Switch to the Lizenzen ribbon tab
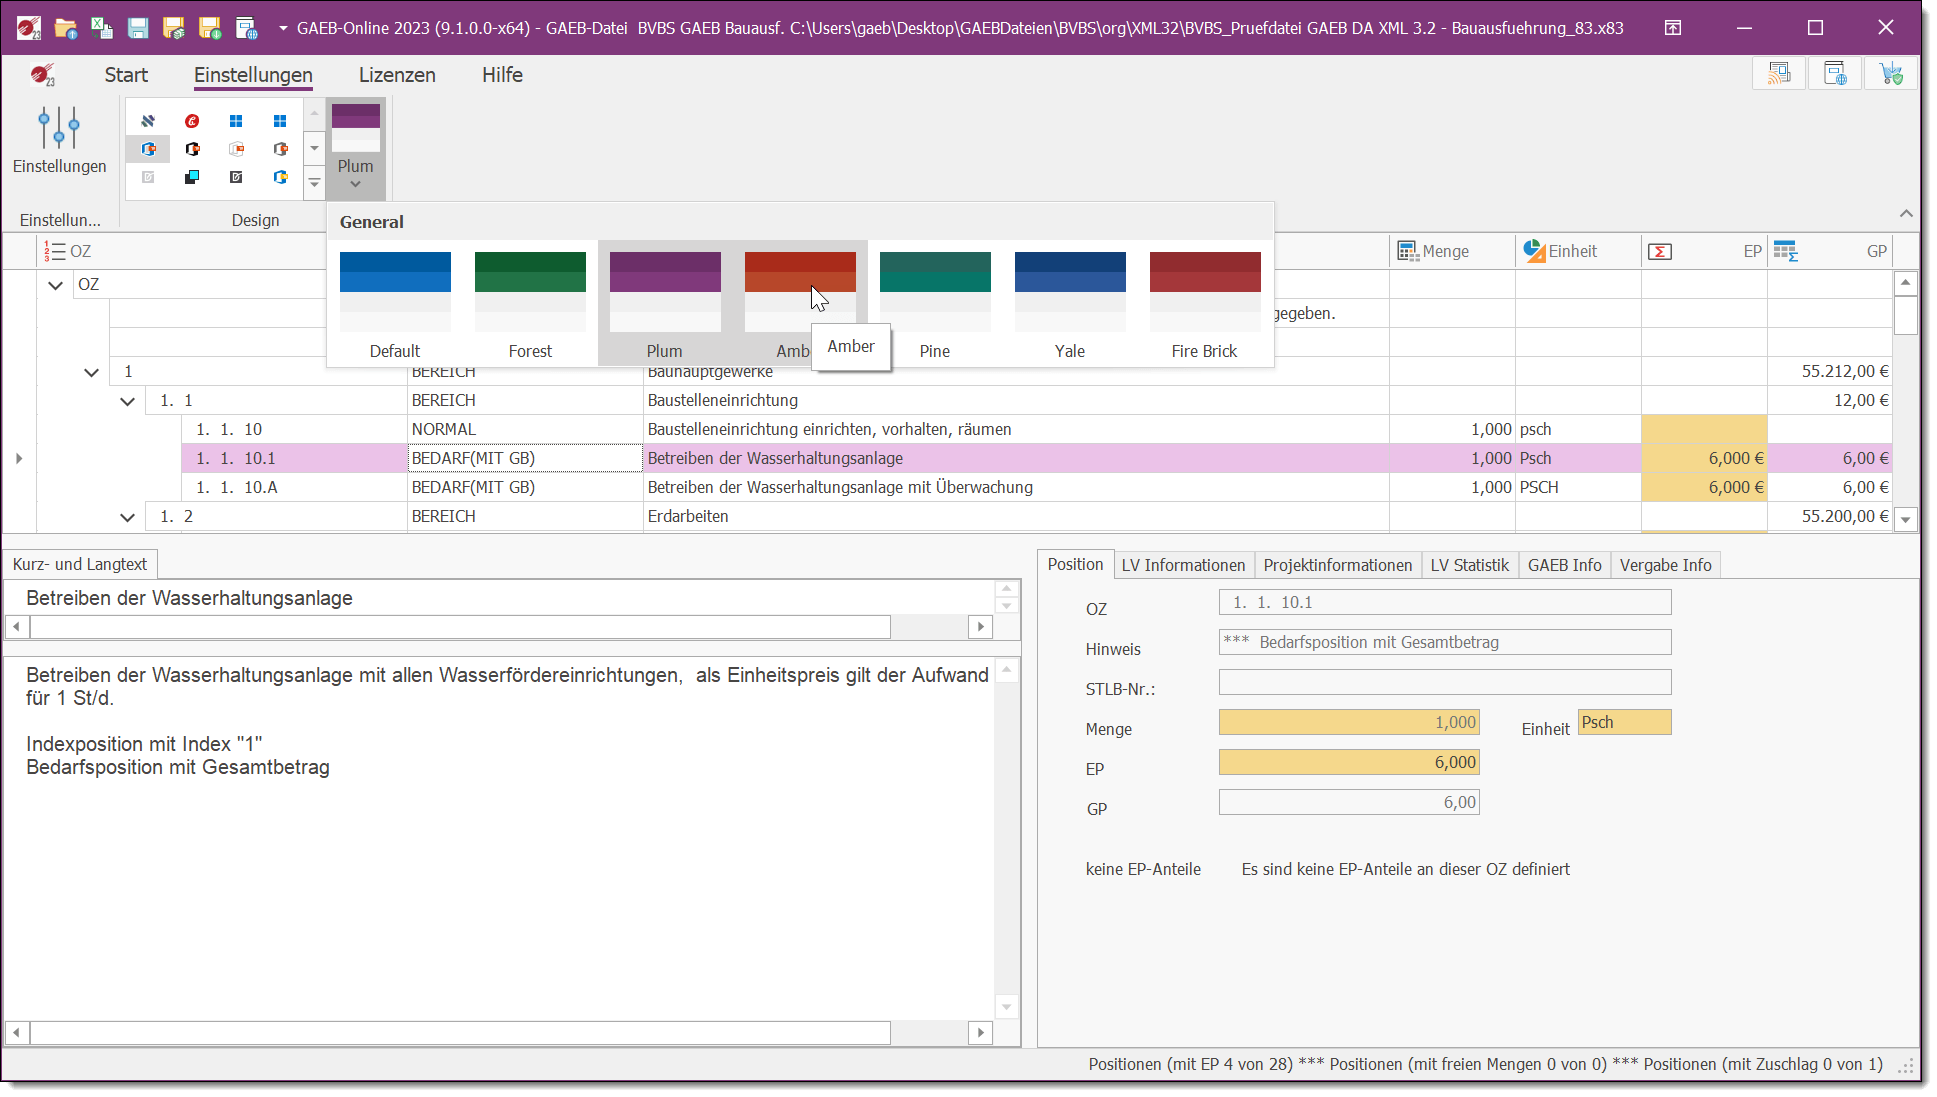Screen dimensions: 1937x1097 [x=397, y=75]
